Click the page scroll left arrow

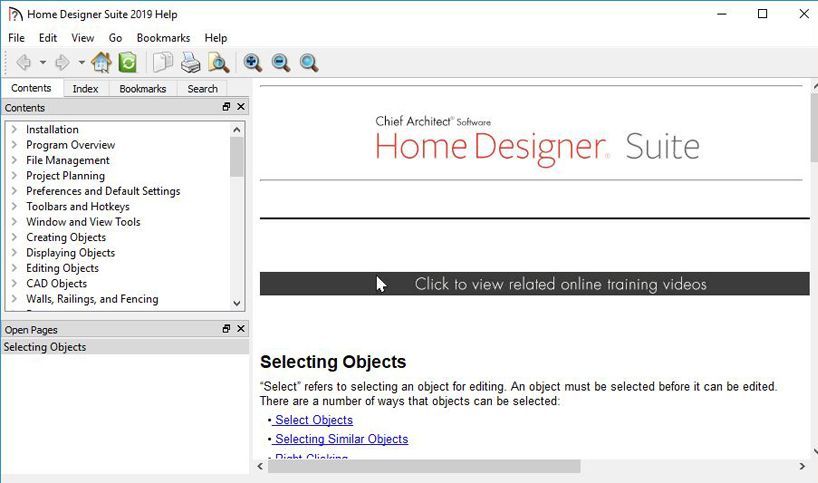260,466
